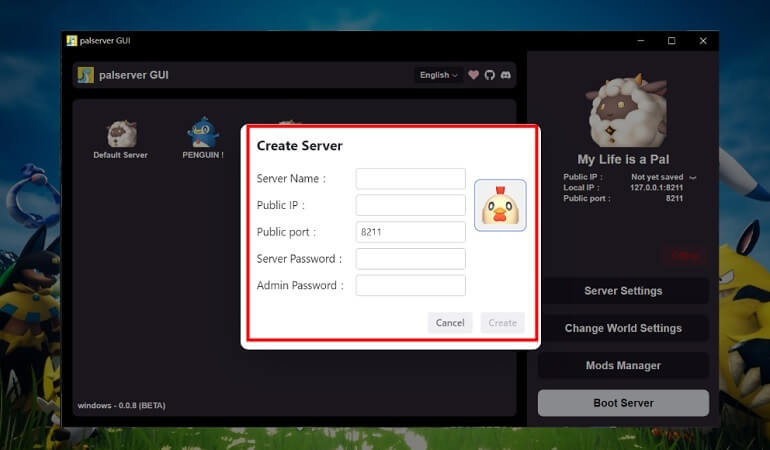Click Boot Server

[x=623, y=403]
